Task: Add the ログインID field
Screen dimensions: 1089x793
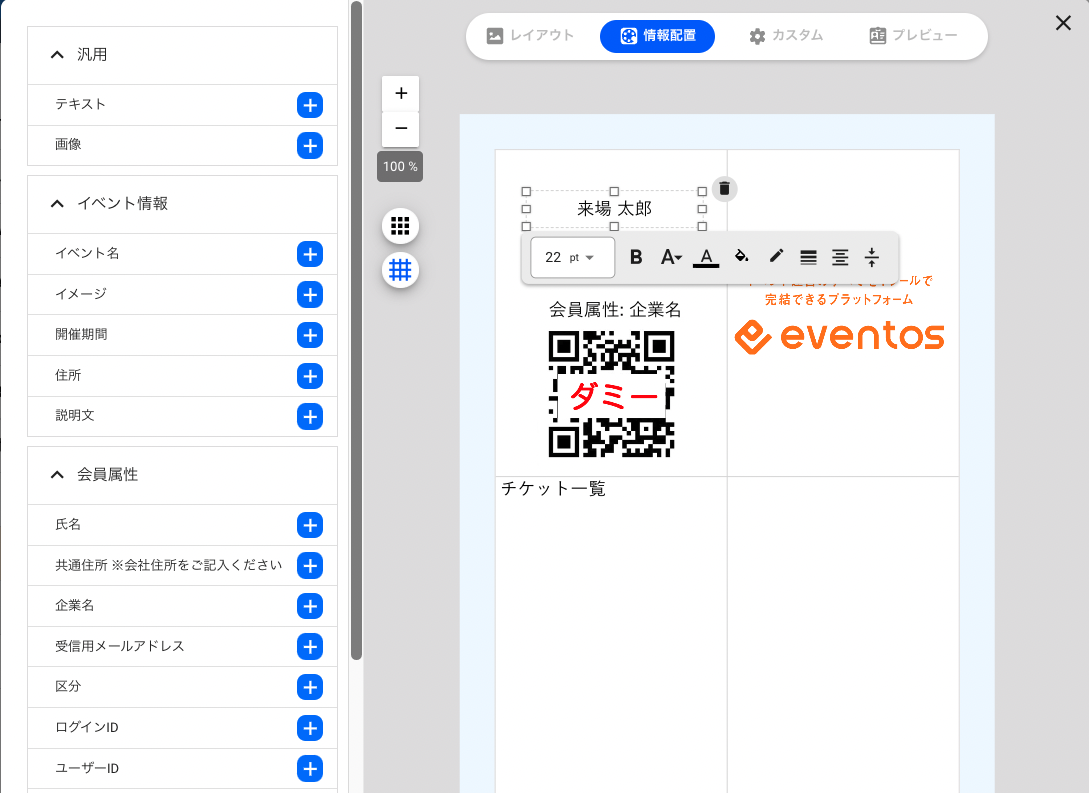Action: (x=310, y=728)
